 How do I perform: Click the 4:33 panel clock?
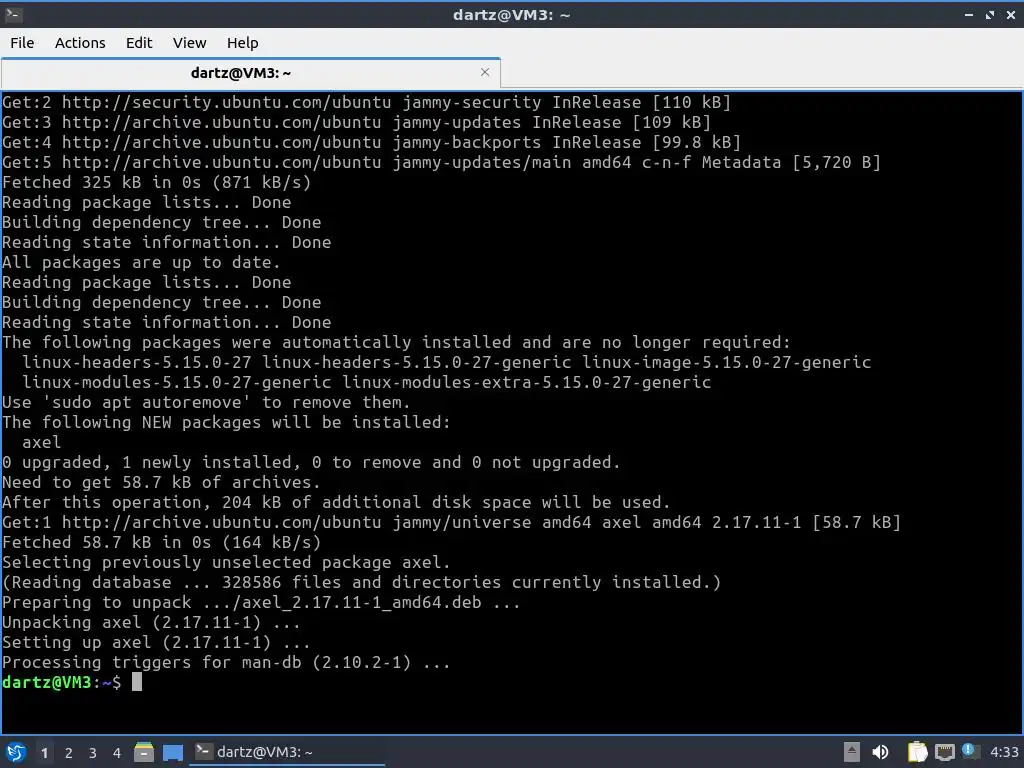coord(1004,752)
